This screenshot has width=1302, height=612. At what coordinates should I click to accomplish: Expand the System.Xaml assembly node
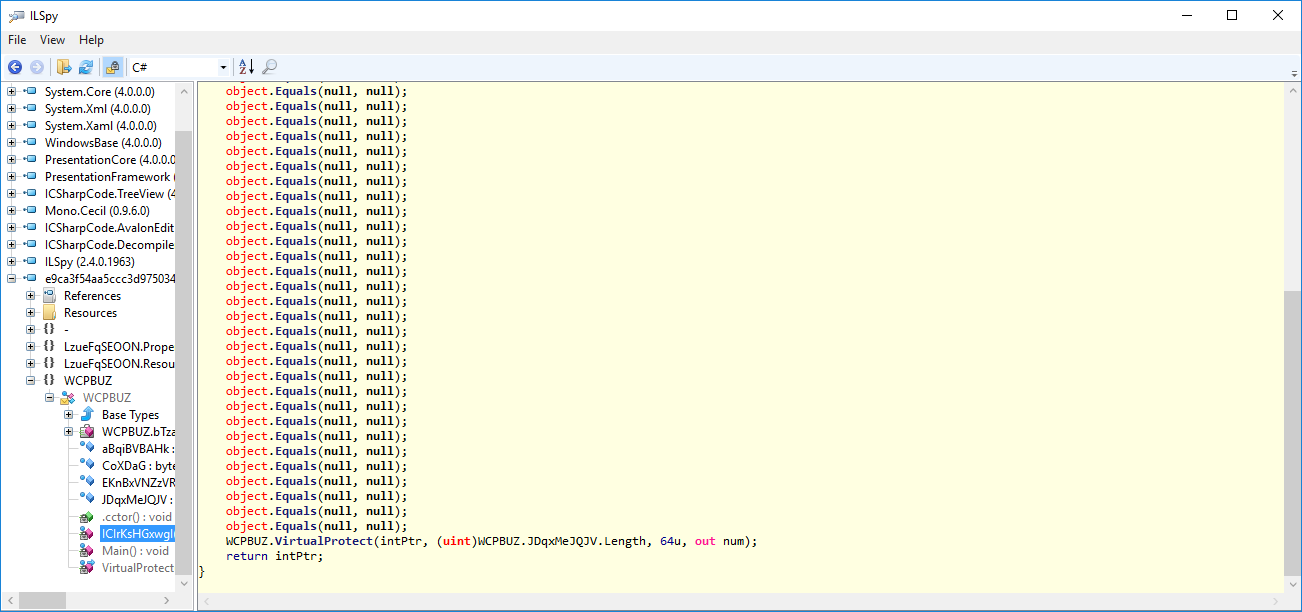[x=12, y=126]
